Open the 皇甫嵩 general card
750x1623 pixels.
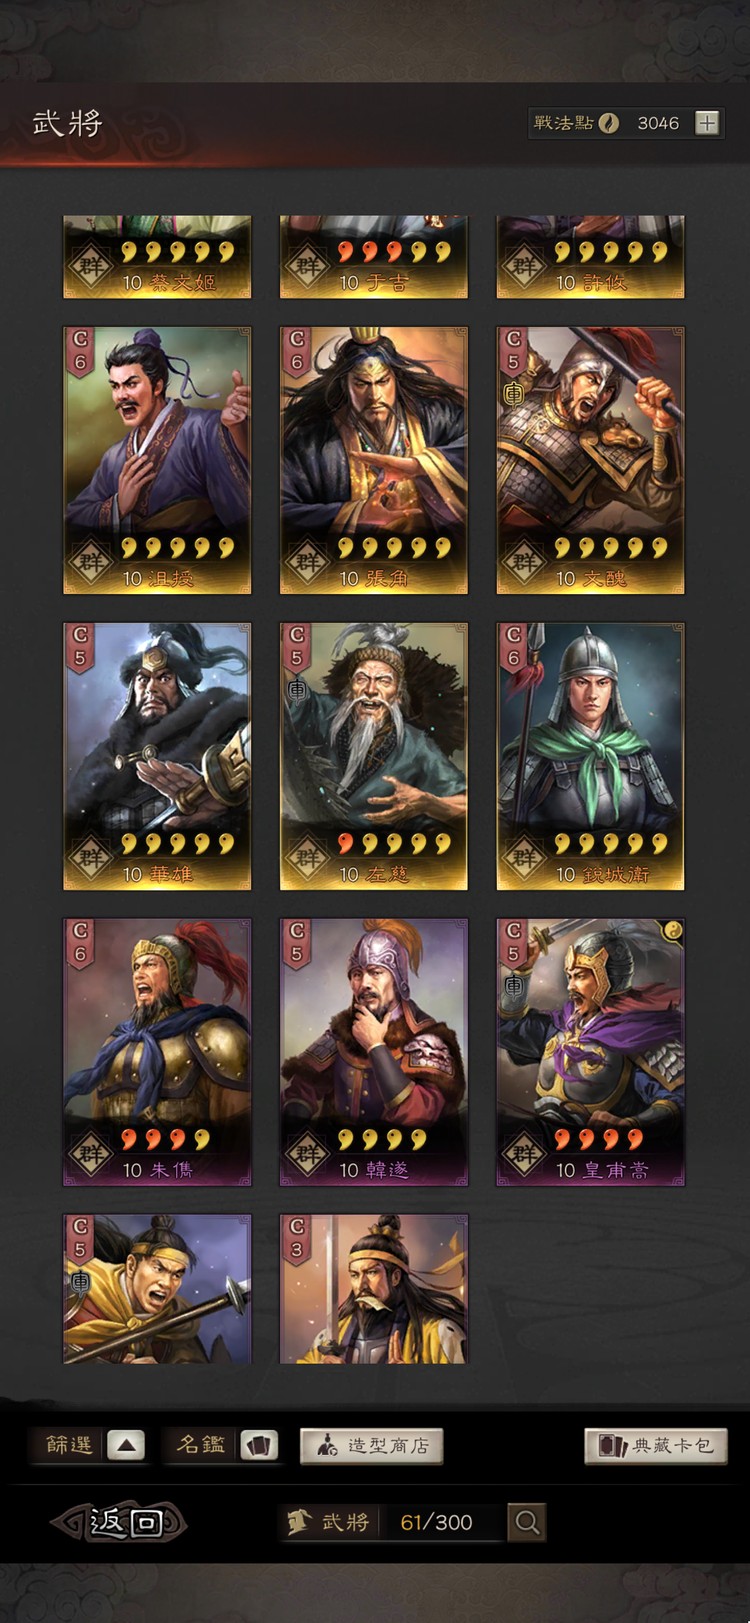(590, 1052)
